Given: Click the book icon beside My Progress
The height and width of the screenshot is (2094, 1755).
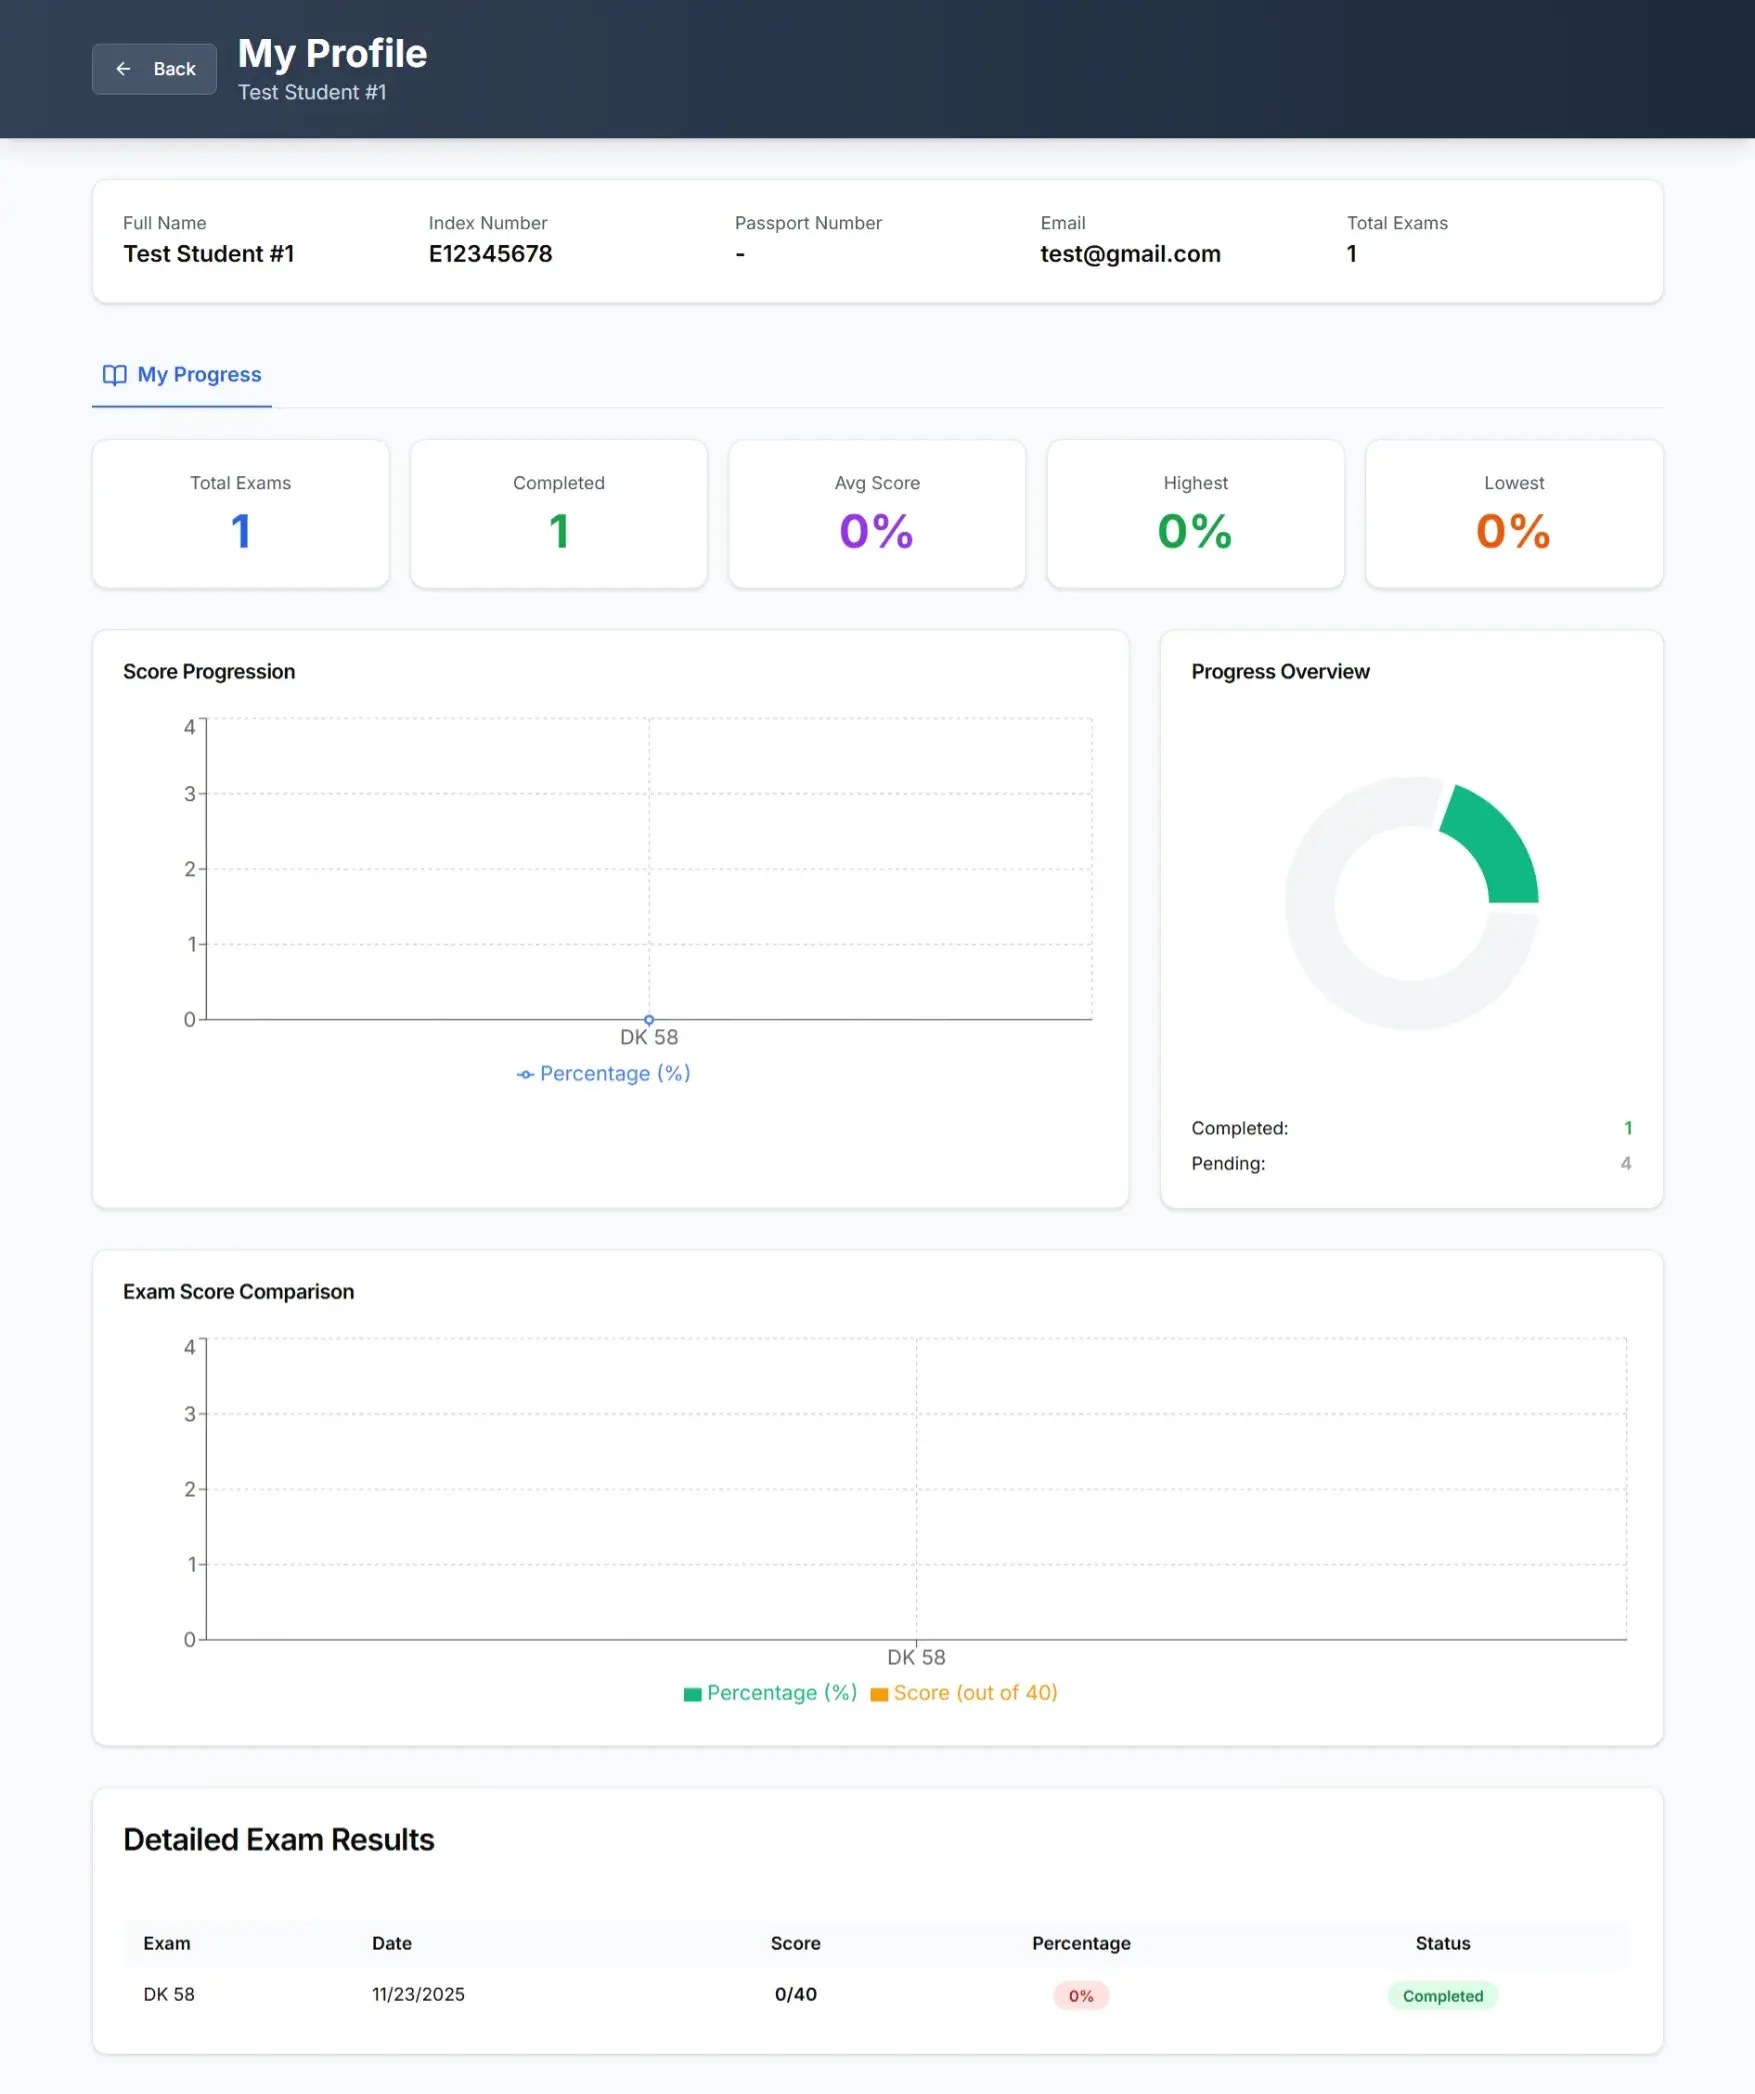Looking at the screenshot, I should pos(115,375).
